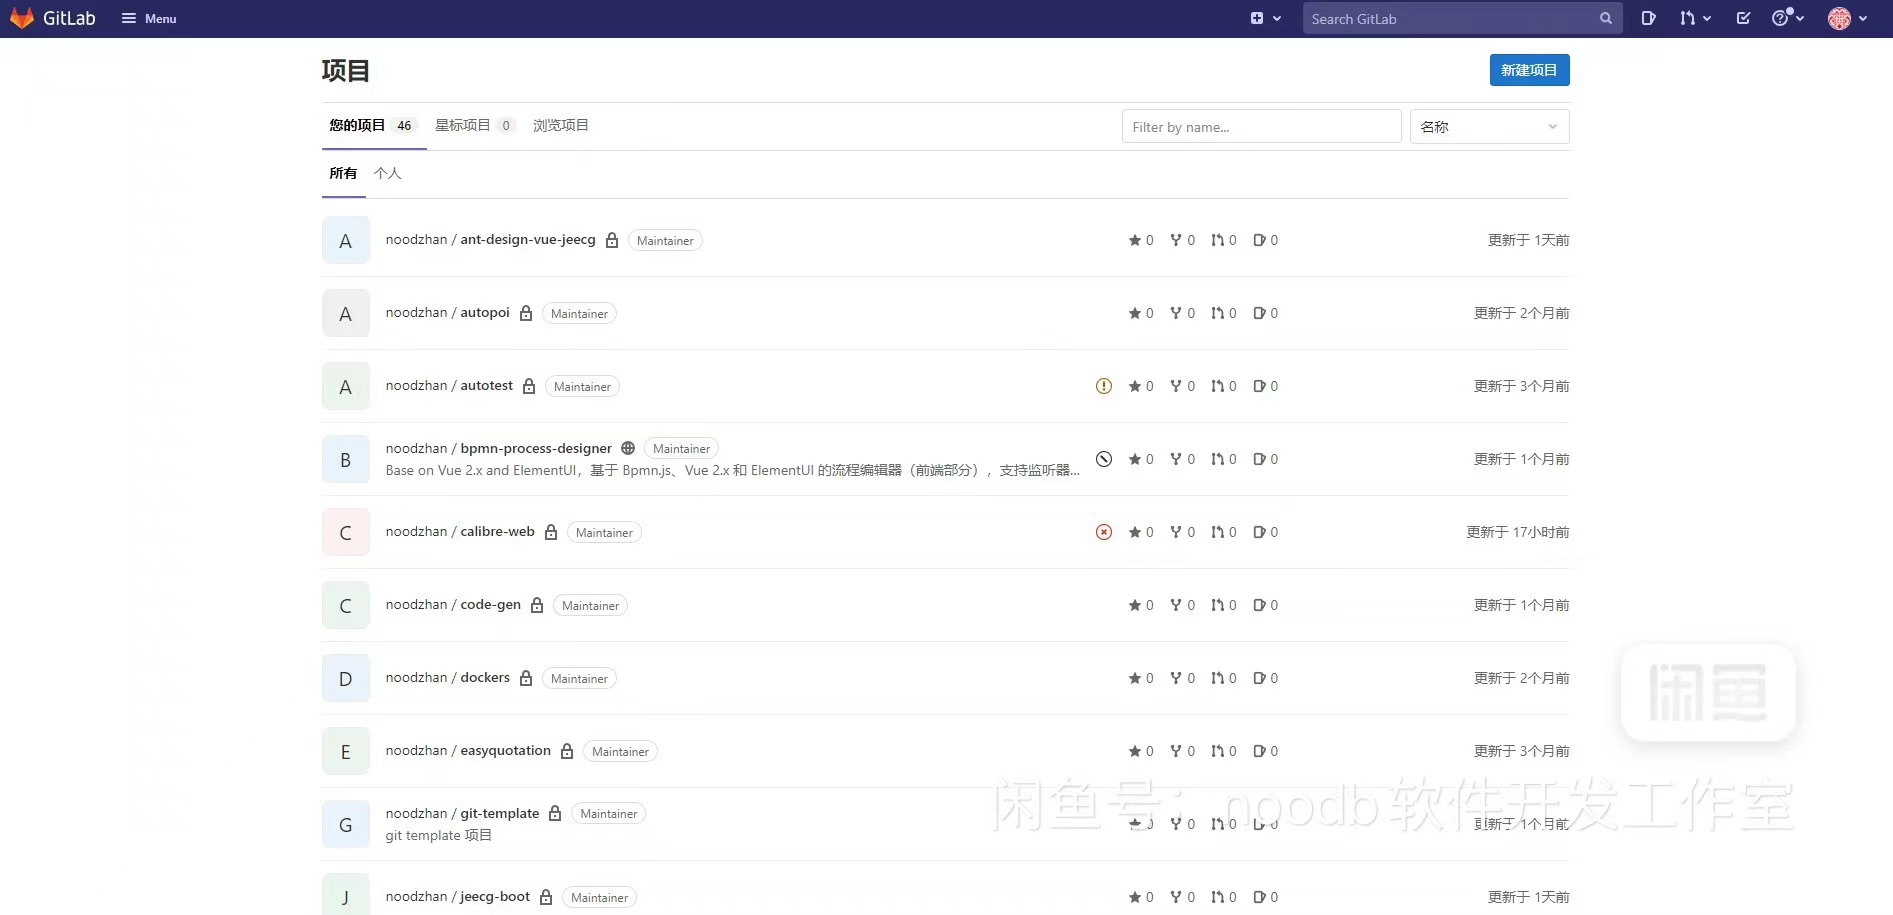
Task: Click the star count for ant-design-vue-jeecg
Action: pyautogui.click(x=1141, y=240)
